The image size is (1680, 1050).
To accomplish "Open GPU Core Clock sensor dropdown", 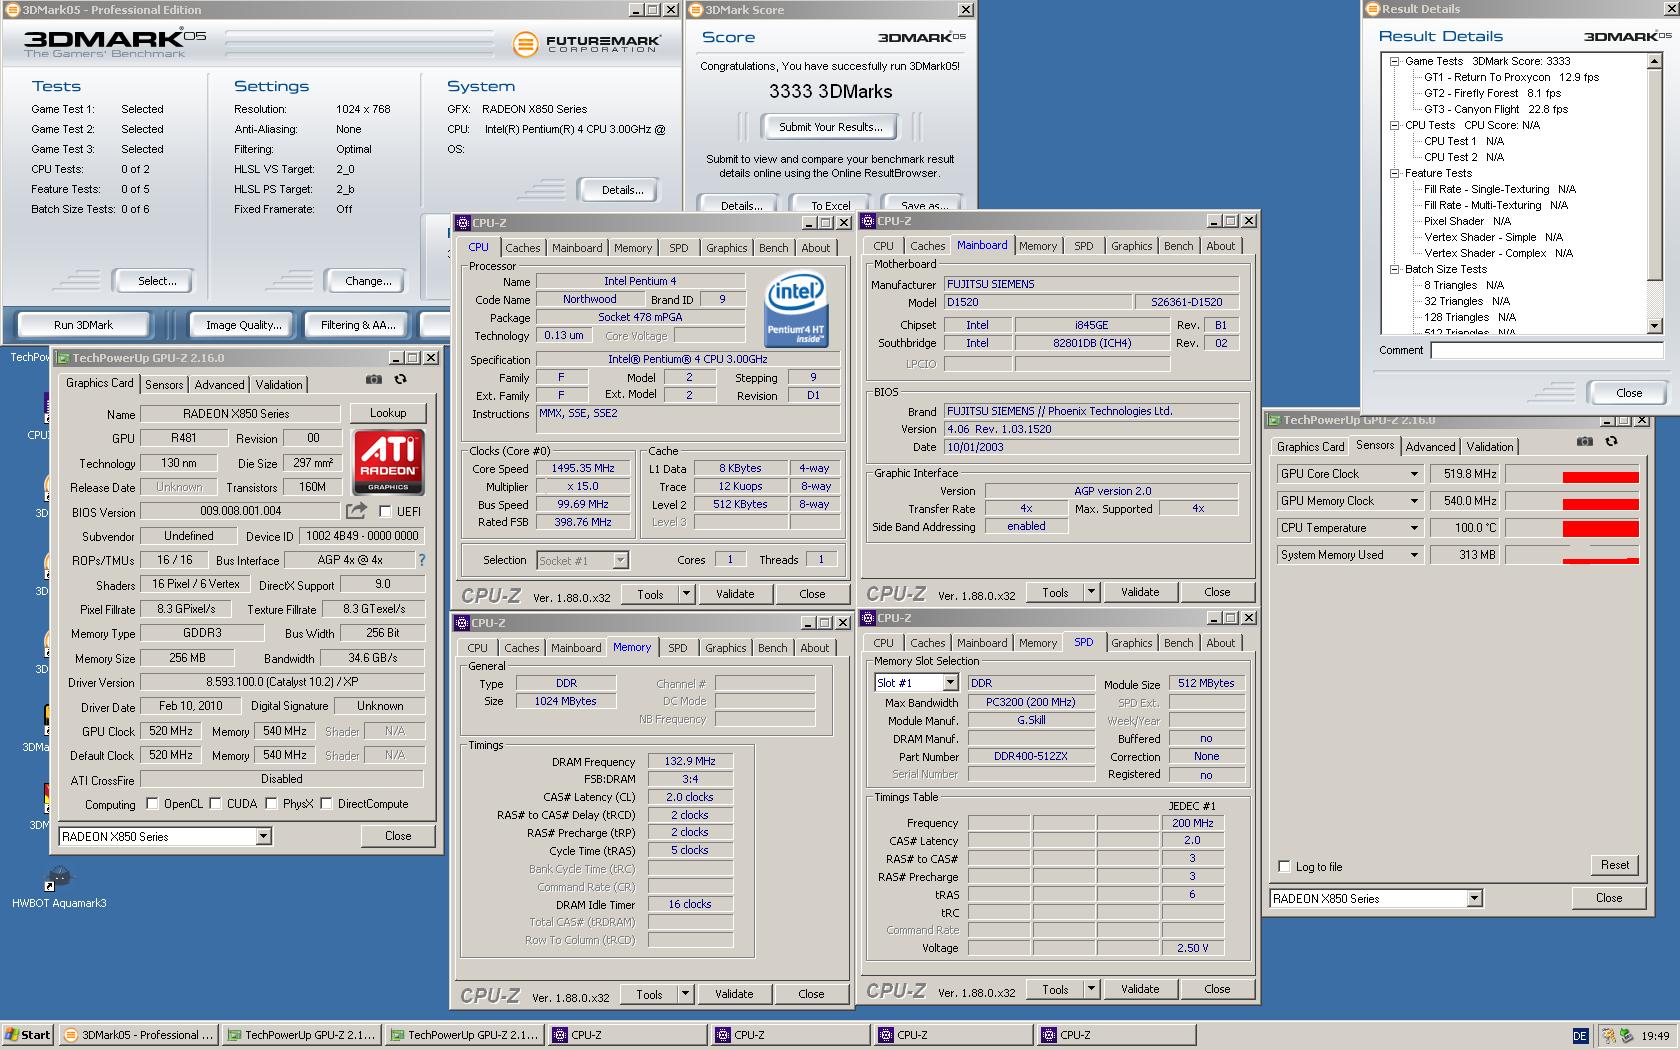I will point(1414,474).
